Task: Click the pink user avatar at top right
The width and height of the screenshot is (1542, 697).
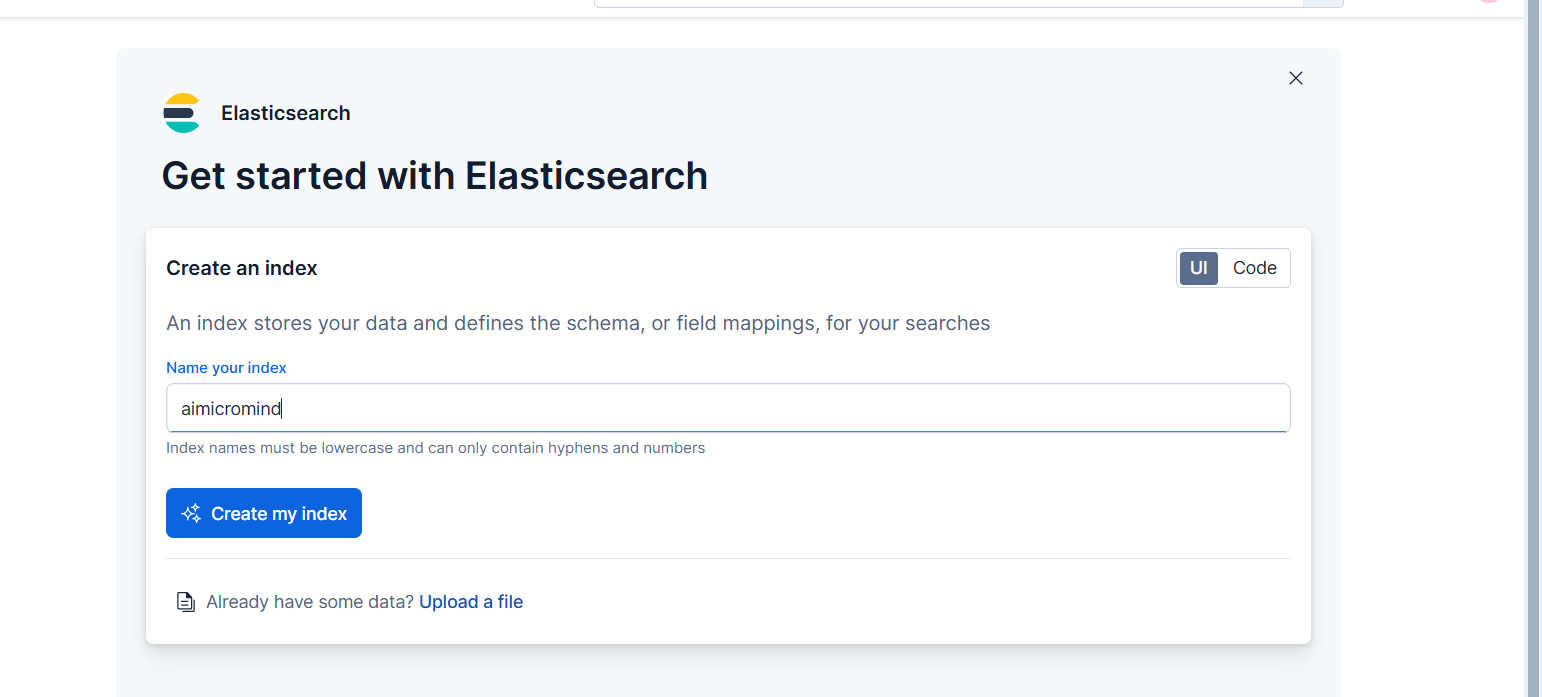Action: click(x=1488, y=1)
